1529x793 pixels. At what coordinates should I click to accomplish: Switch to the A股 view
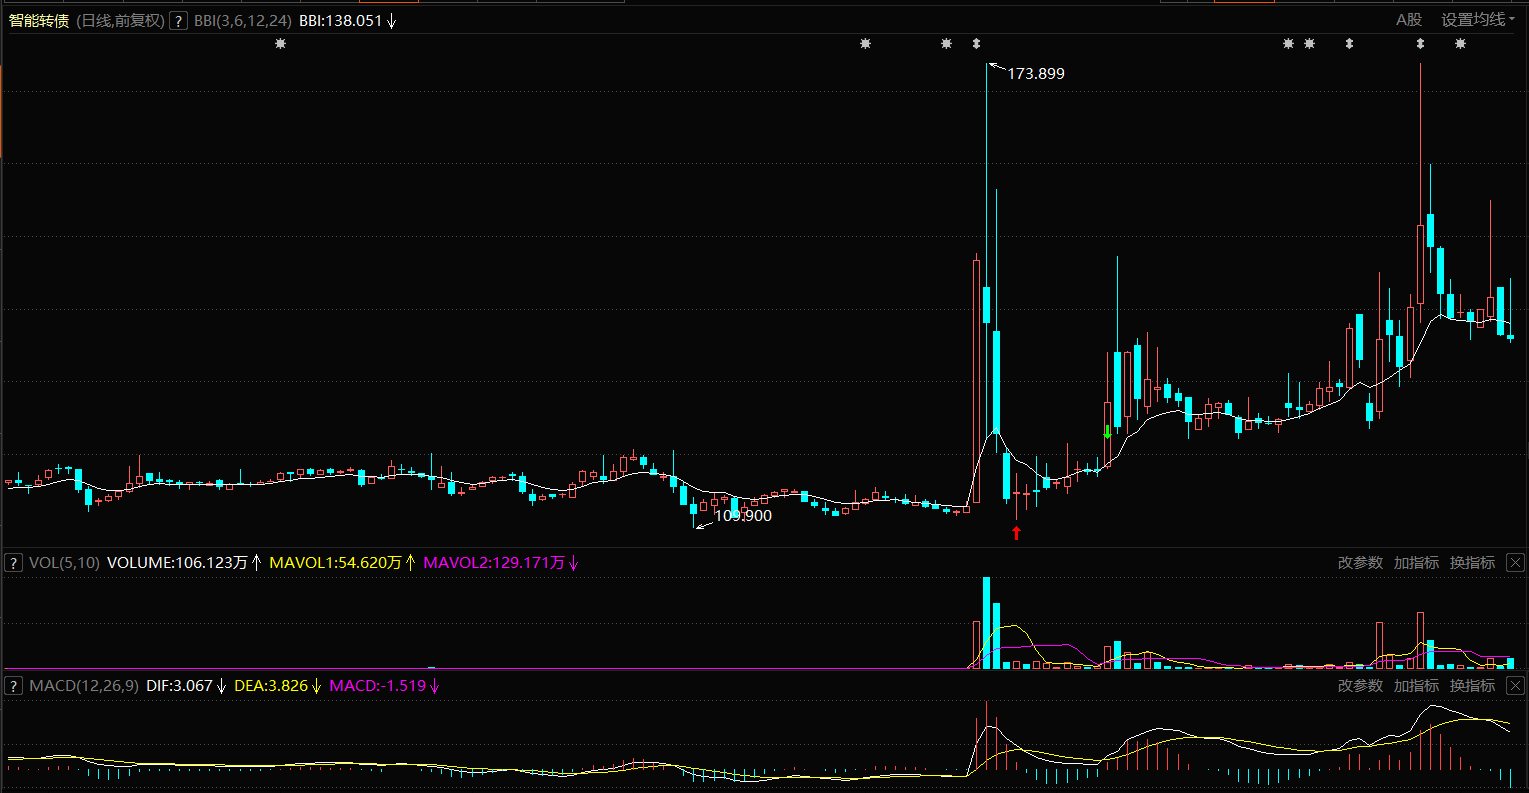click(1408, 20)
